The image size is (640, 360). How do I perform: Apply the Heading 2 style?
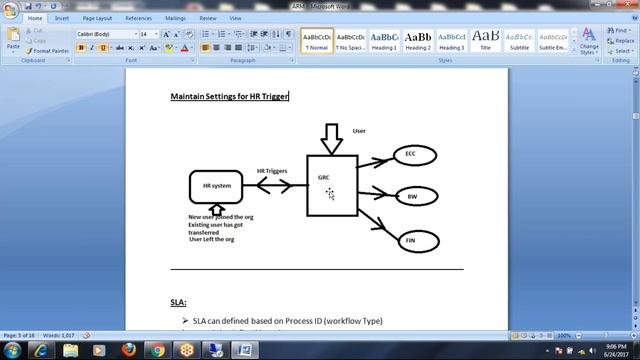pos(418,40)
